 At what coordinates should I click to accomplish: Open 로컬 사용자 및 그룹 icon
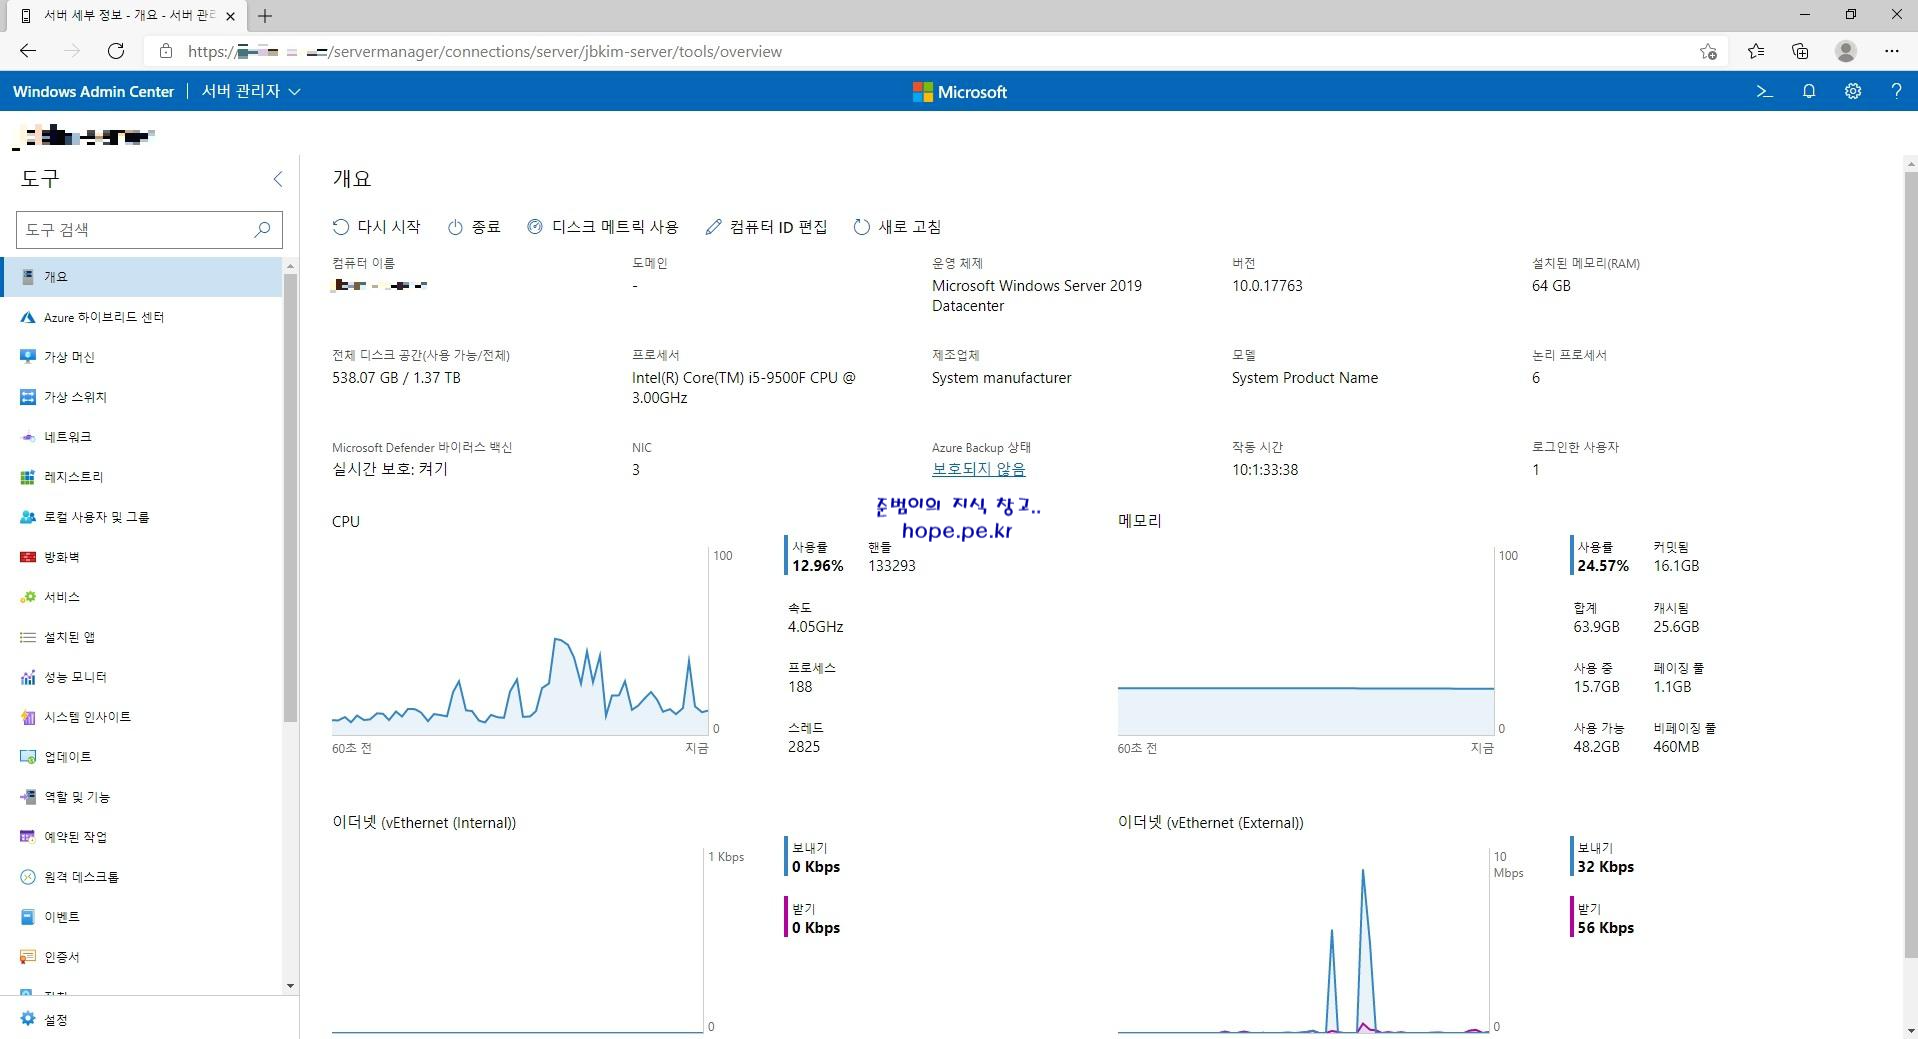pos(28,517)
